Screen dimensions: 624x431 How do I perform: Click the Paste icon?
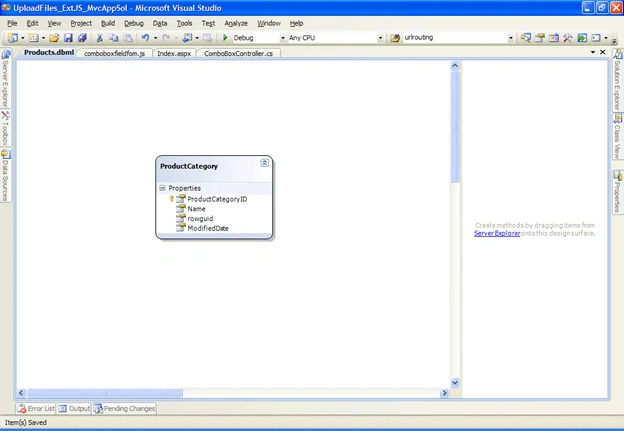[128, 38]
